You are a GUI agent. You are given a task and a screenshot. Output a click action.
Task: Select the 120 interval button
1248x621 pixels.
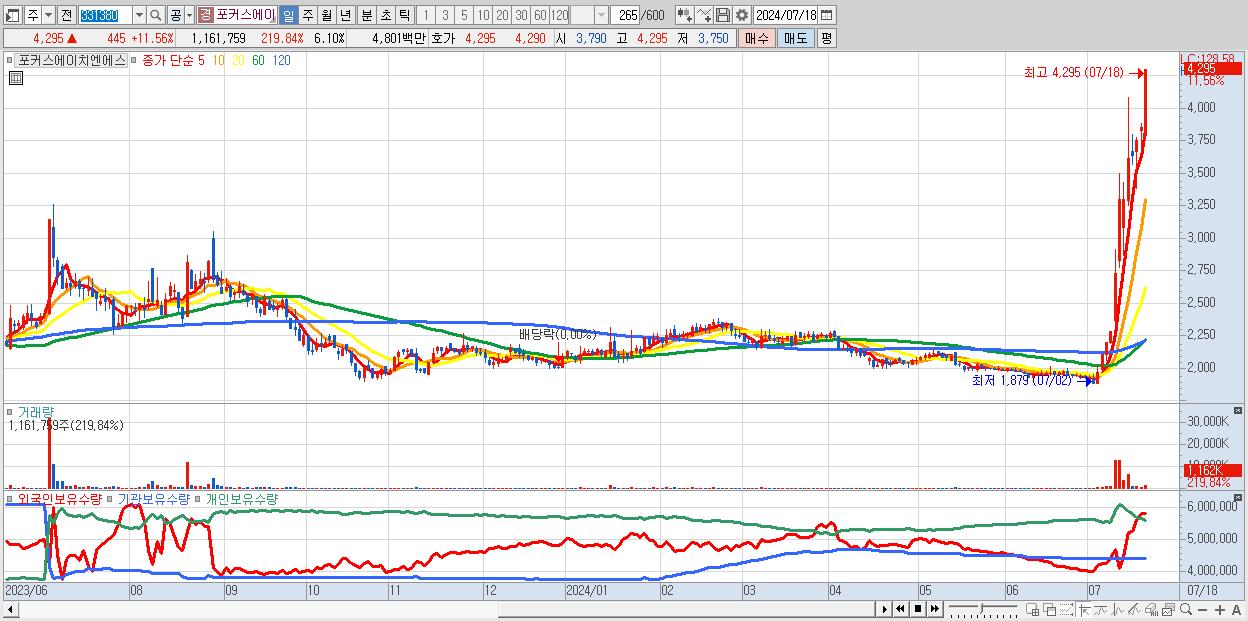pyautogui.click(x=559, y=15)
